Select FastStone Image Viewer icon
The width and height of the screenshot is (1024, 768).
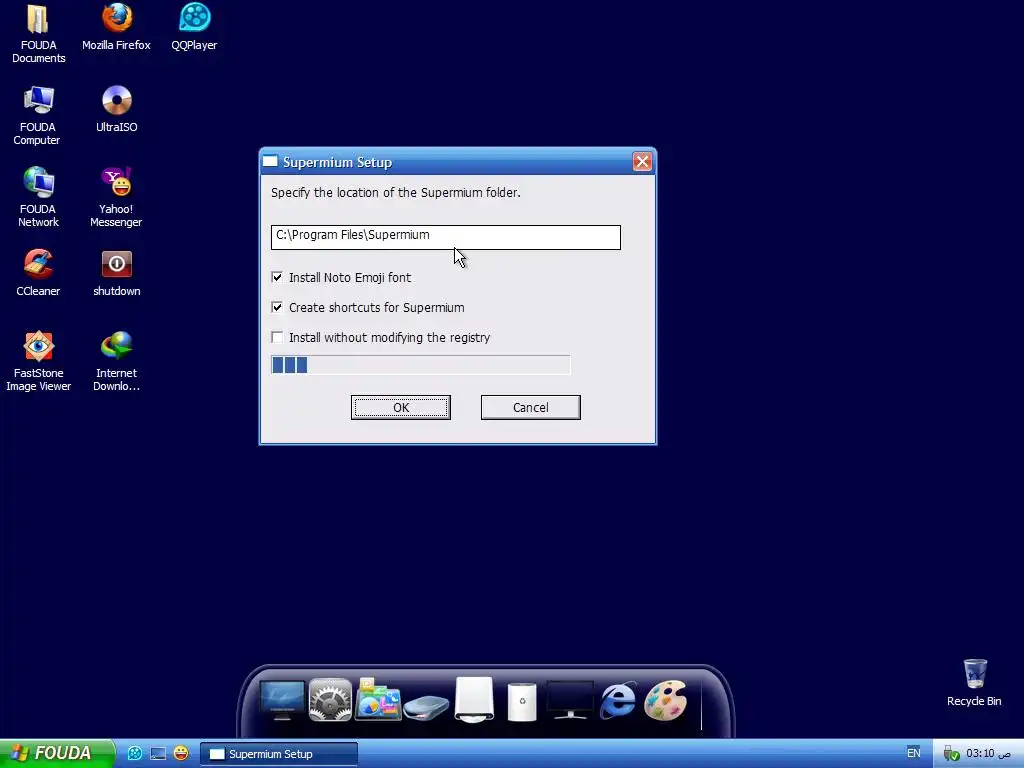38,361
